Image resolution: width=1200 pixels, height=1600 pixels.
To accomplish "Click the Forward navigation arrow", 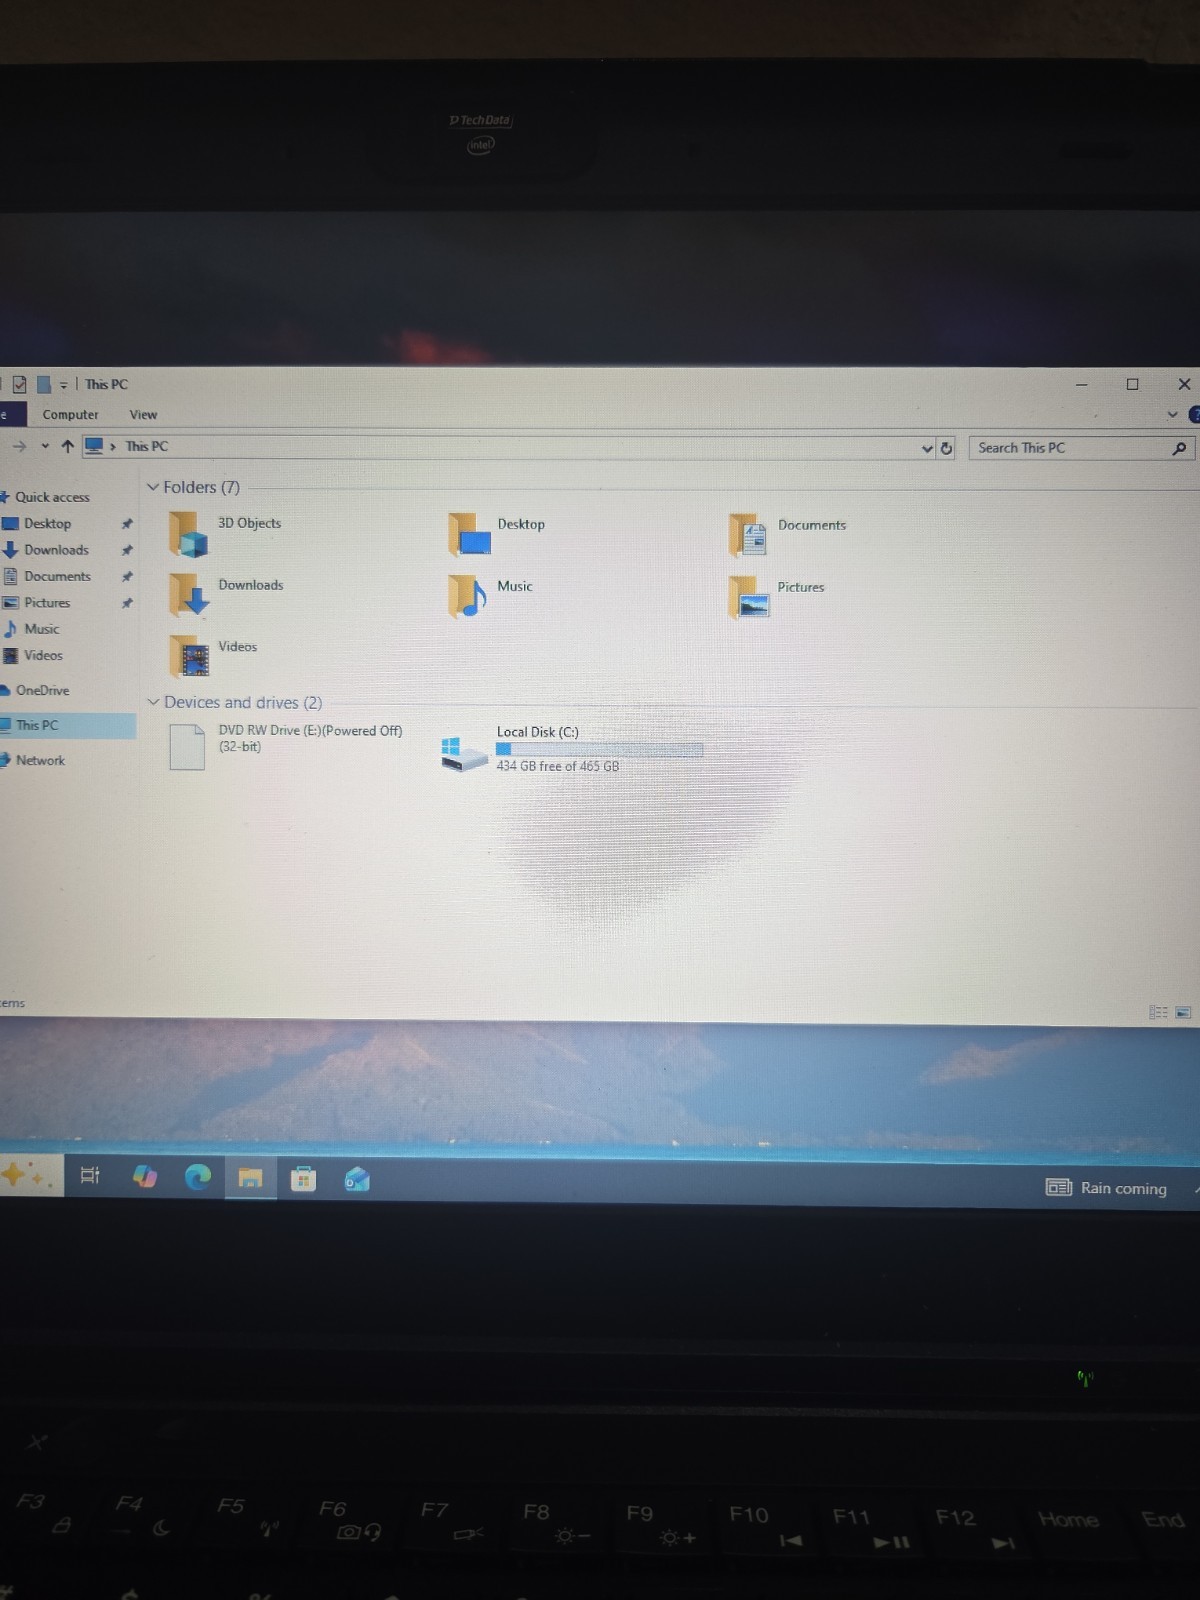I will pyautogui.click(x=19, y=446).
